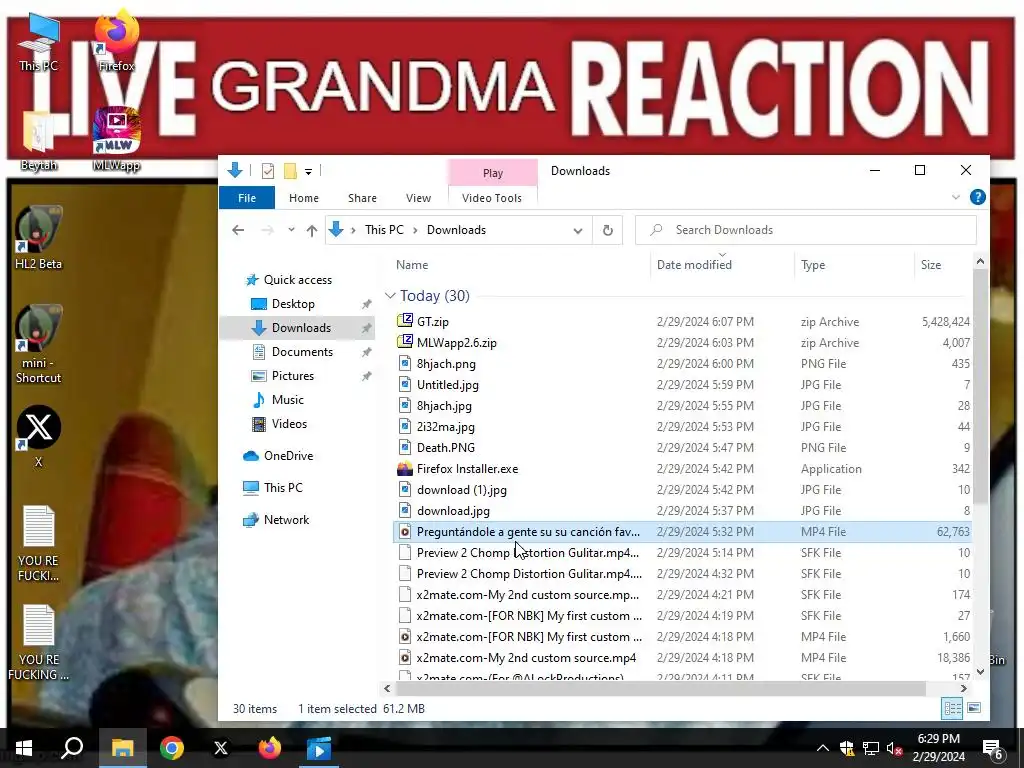Open Google Chrome from taskbar

coord(172,748)
